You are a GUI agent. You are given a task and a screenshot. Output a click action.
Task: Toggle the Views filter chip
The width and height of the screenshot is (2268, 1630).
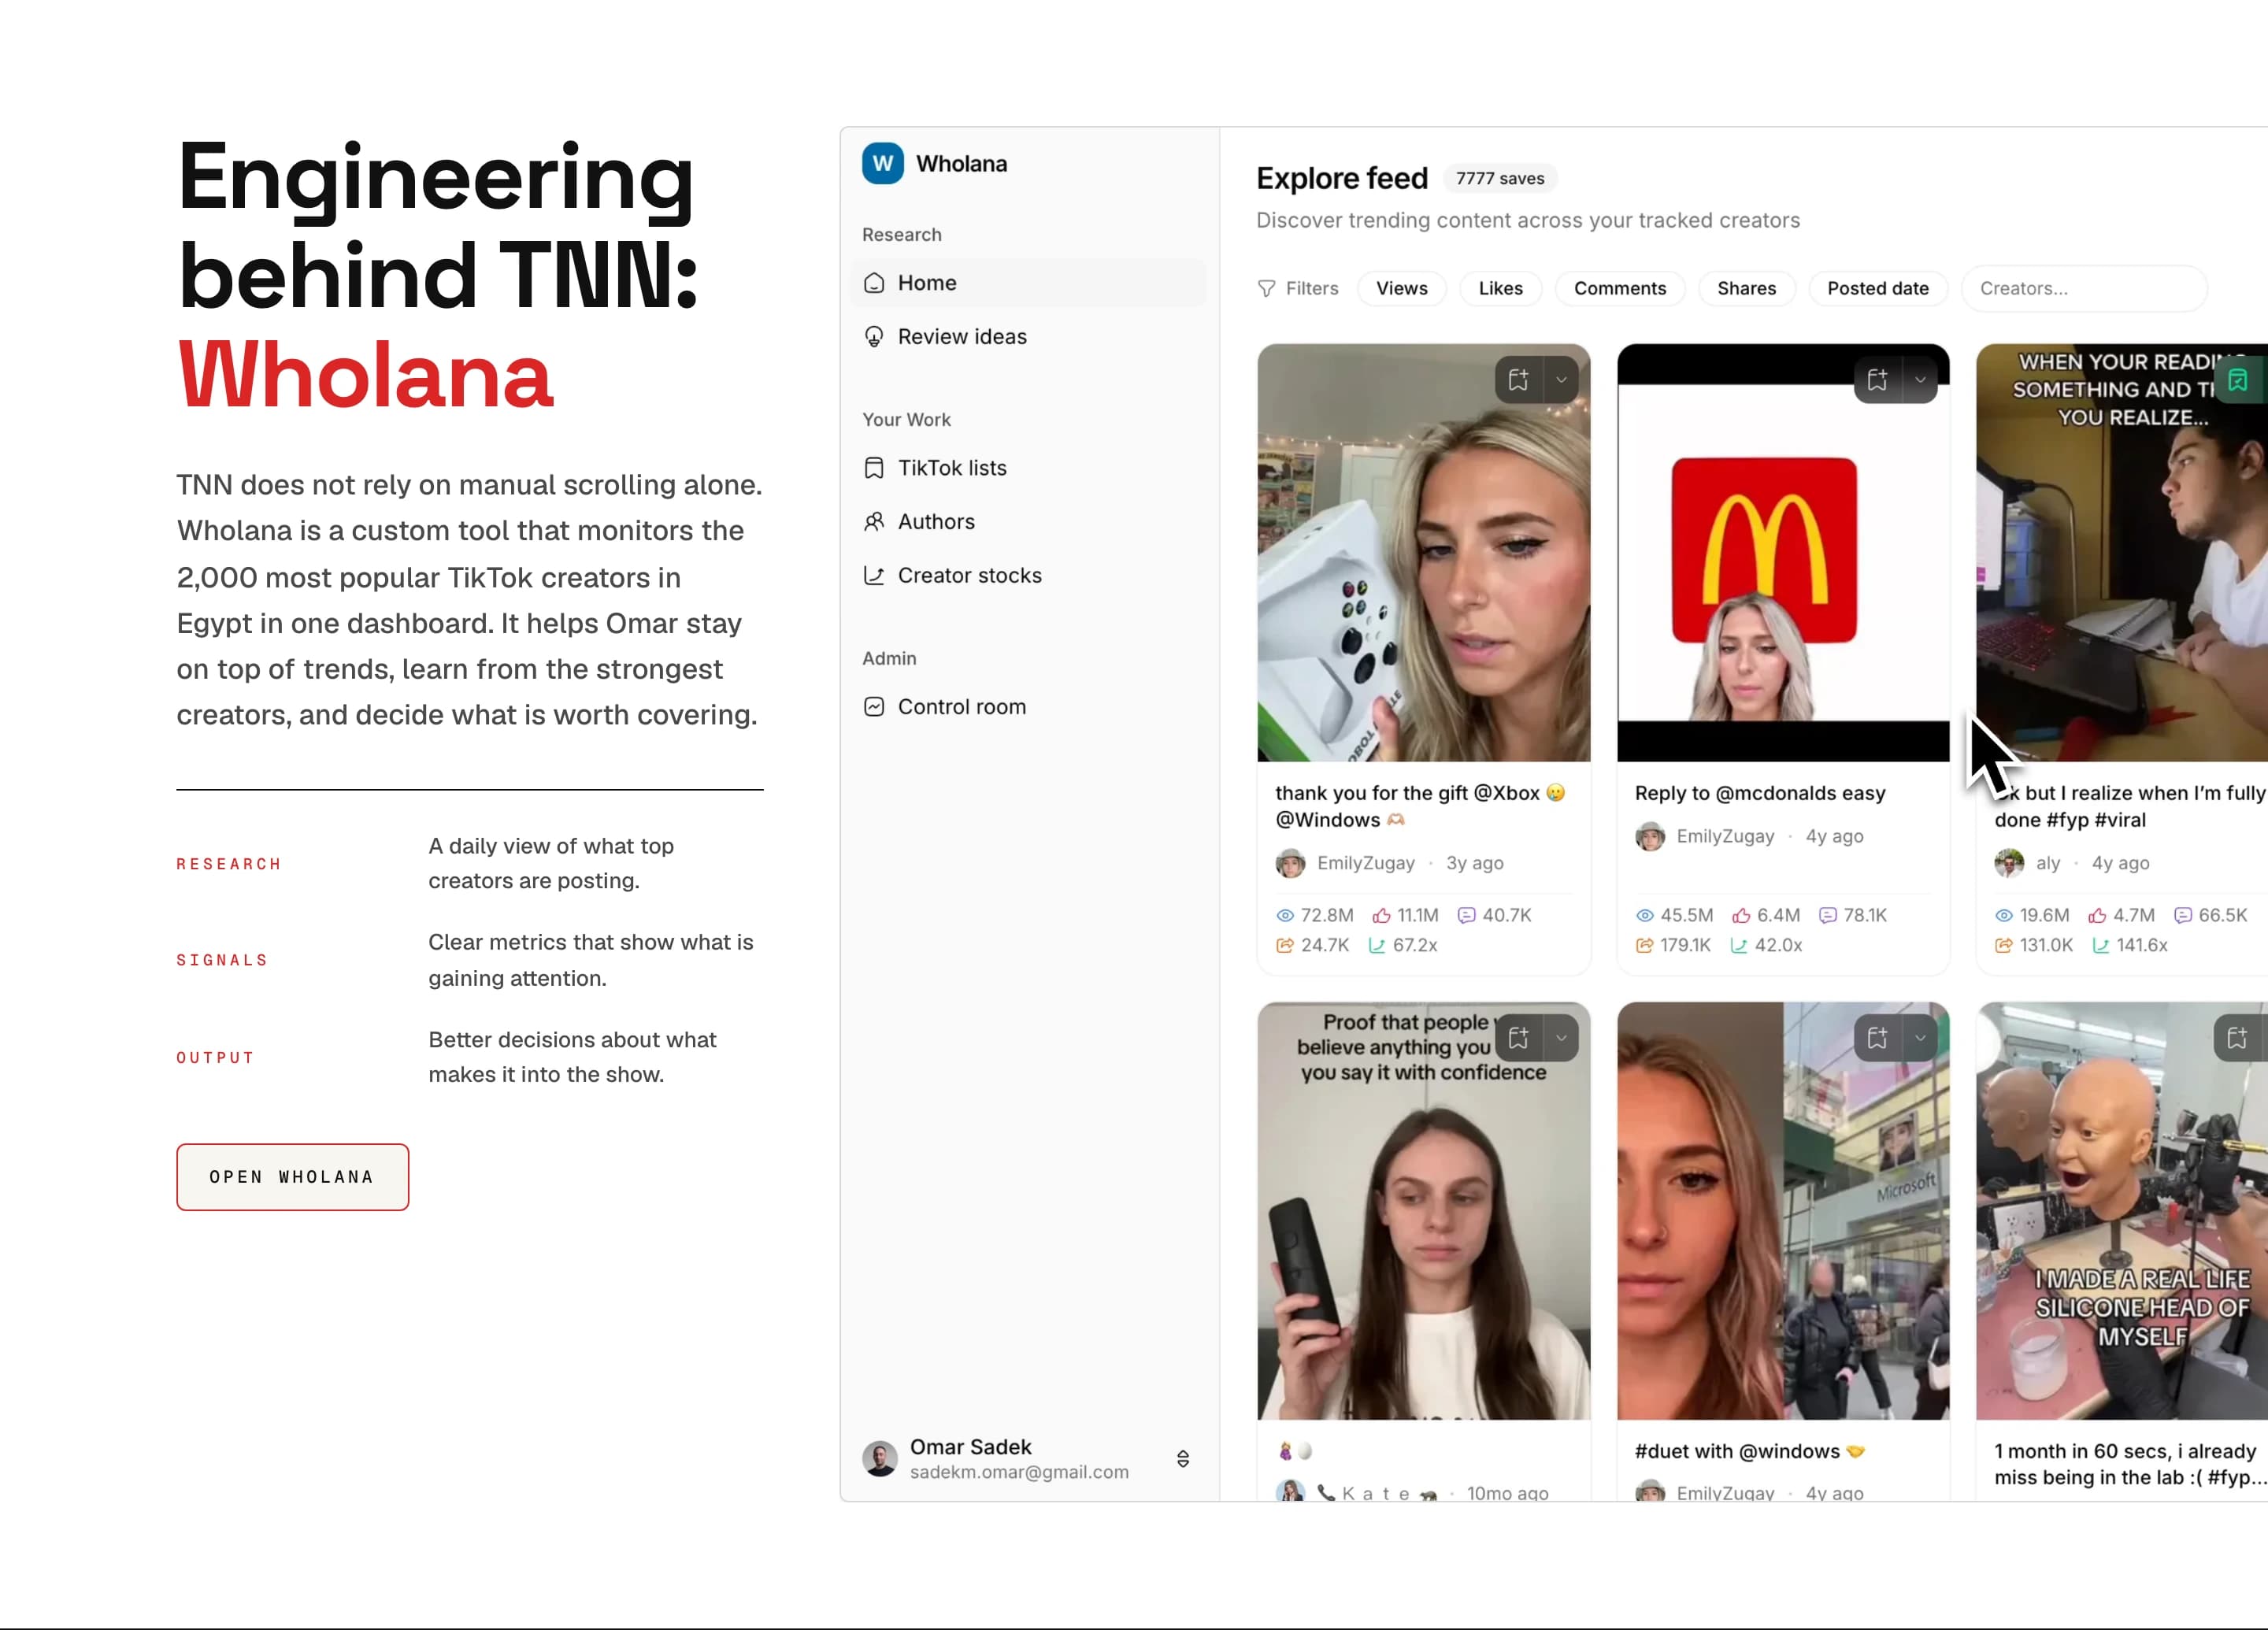1402,288
